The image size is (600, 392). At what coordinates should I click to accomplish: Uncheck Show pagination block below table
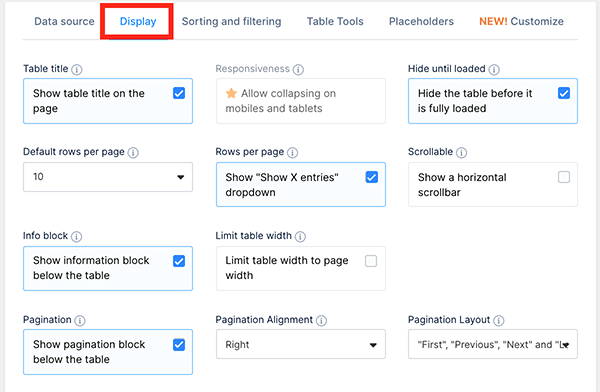(179, 345)
